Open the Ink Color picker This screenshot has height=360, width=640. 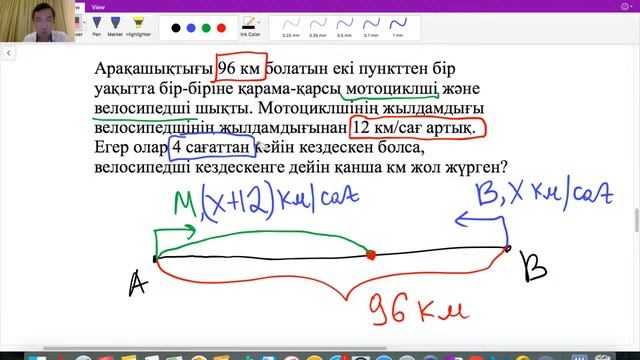(250, 27)
